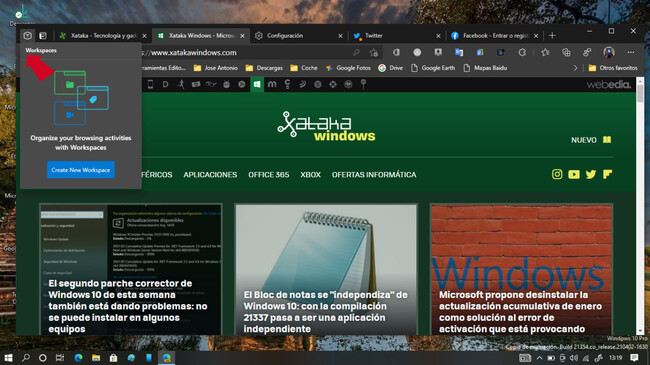The width and height of the screenshot is (650, 365).
Task: Switch to the Configuración tab
Action: coord(299,36)
